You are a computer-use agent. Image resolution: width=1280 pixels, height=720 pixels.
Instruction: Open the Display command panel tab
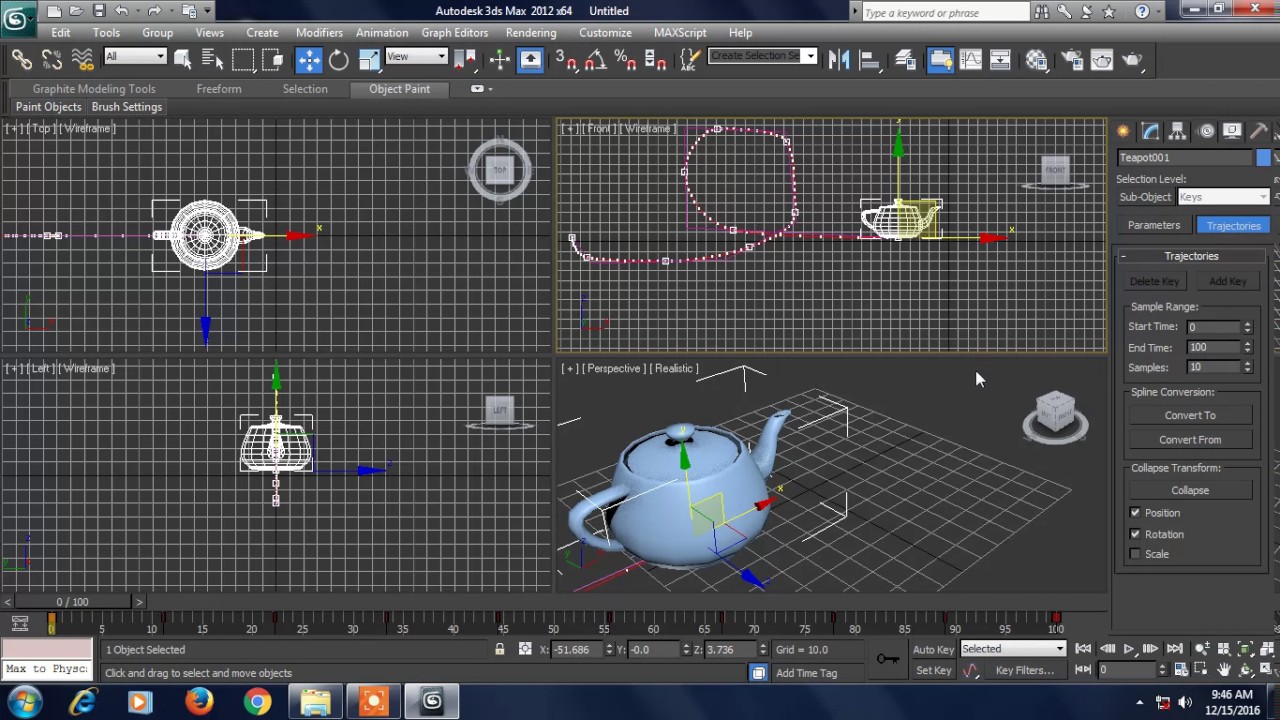(x=1232, y=132)
